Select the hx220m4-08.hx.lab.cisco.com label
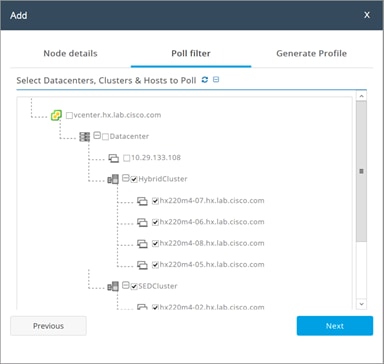Image resolution: width=384 pixels, height=364 pixels. pyautogui.click(x=212, y=243)
